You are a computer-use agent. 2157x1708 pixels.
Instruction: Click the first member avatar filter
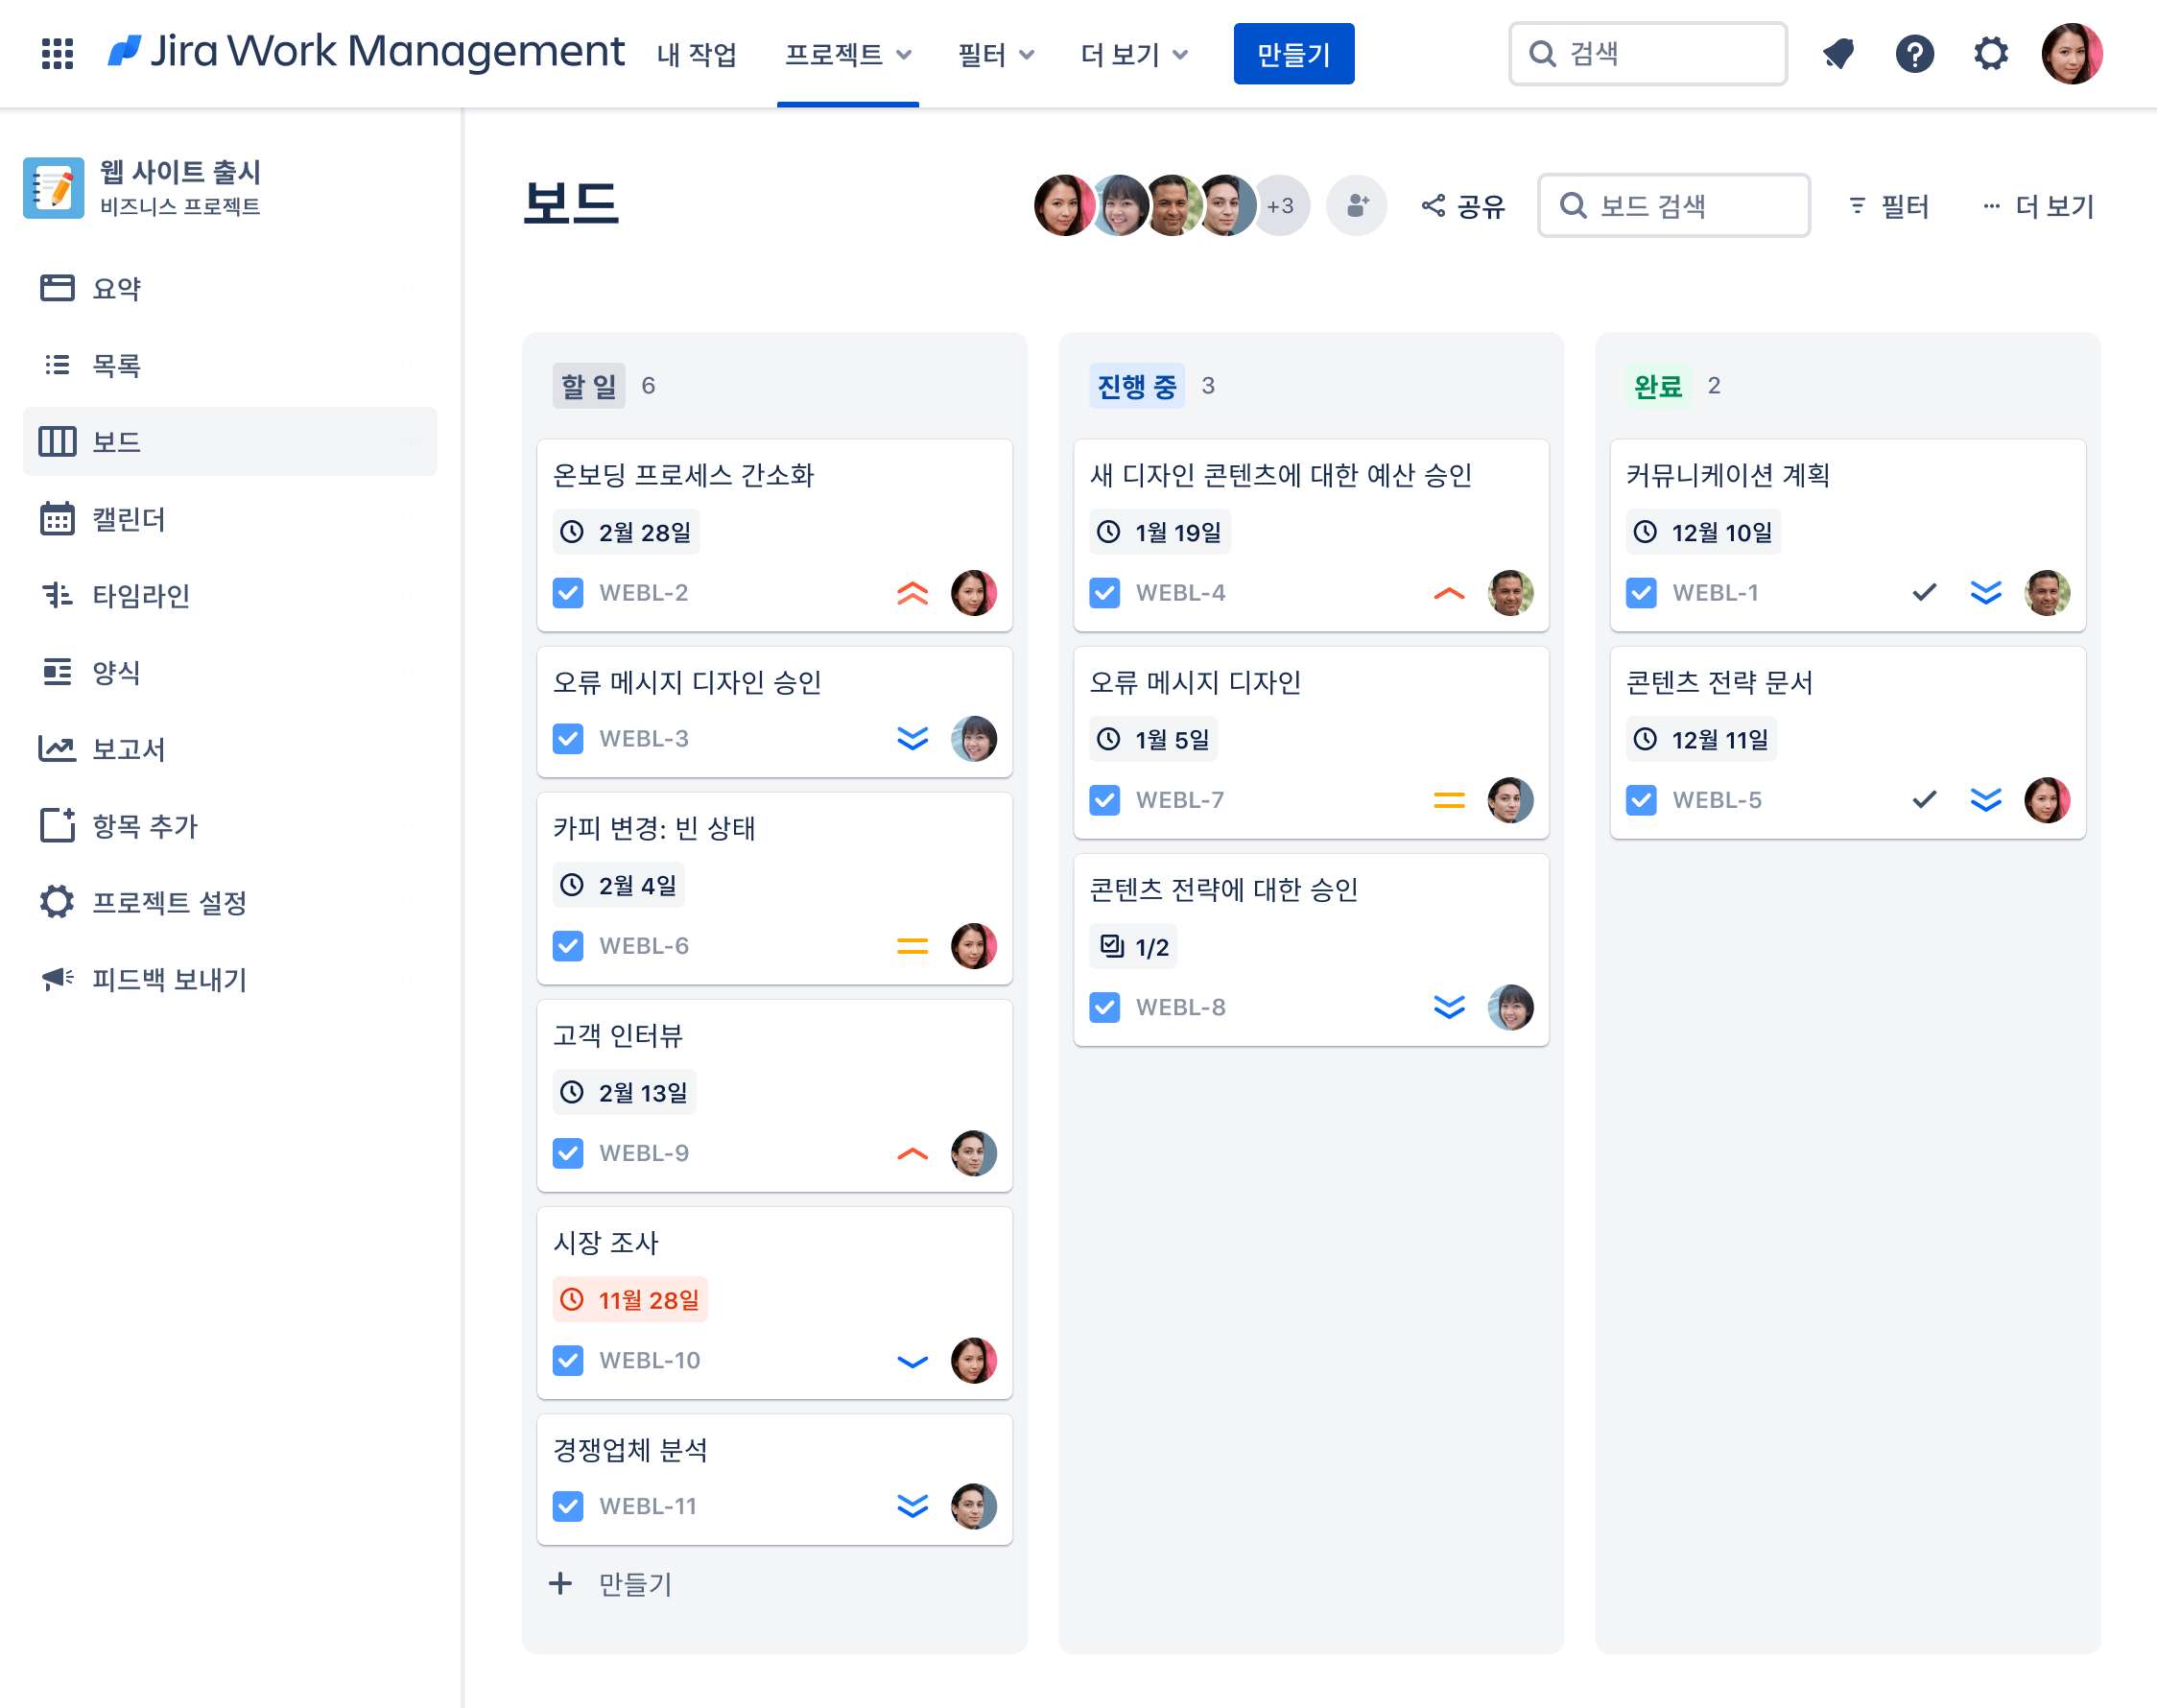coord(1063,206)
